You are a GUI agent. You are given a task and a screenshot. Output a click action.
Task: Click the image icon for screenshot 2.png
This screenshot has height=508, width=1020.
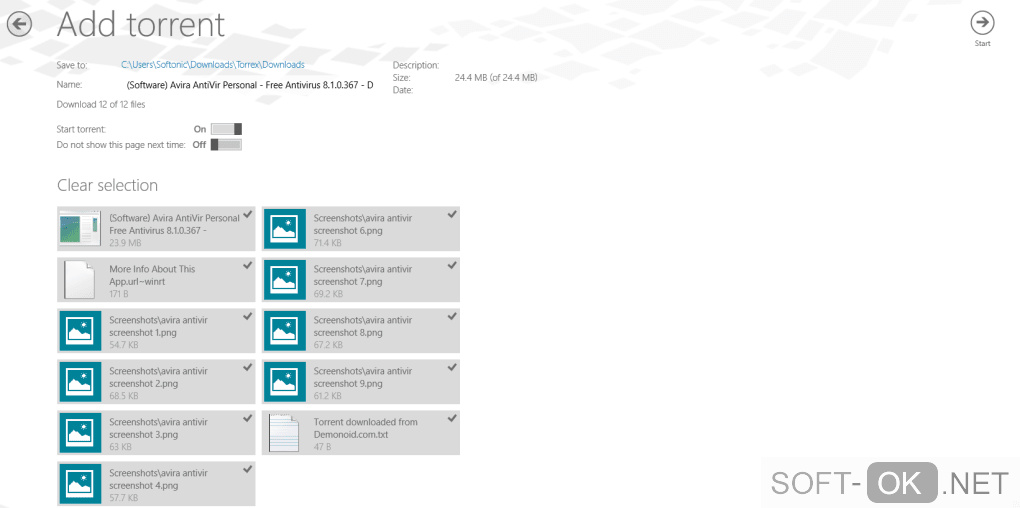point(80,382)
